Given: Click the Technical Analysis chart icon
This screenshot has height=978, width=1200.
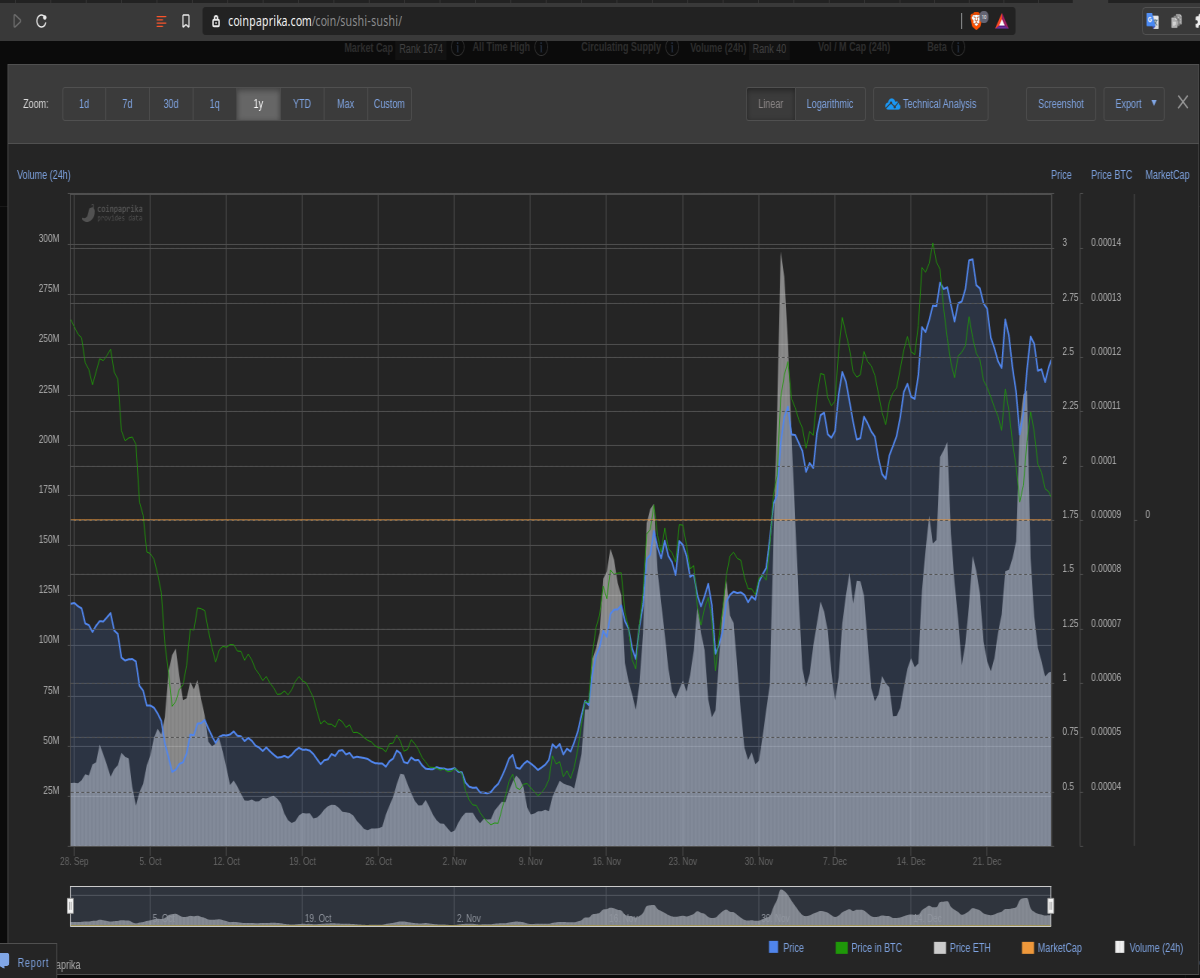Looking at the screenshot, I should pos(892,104).
